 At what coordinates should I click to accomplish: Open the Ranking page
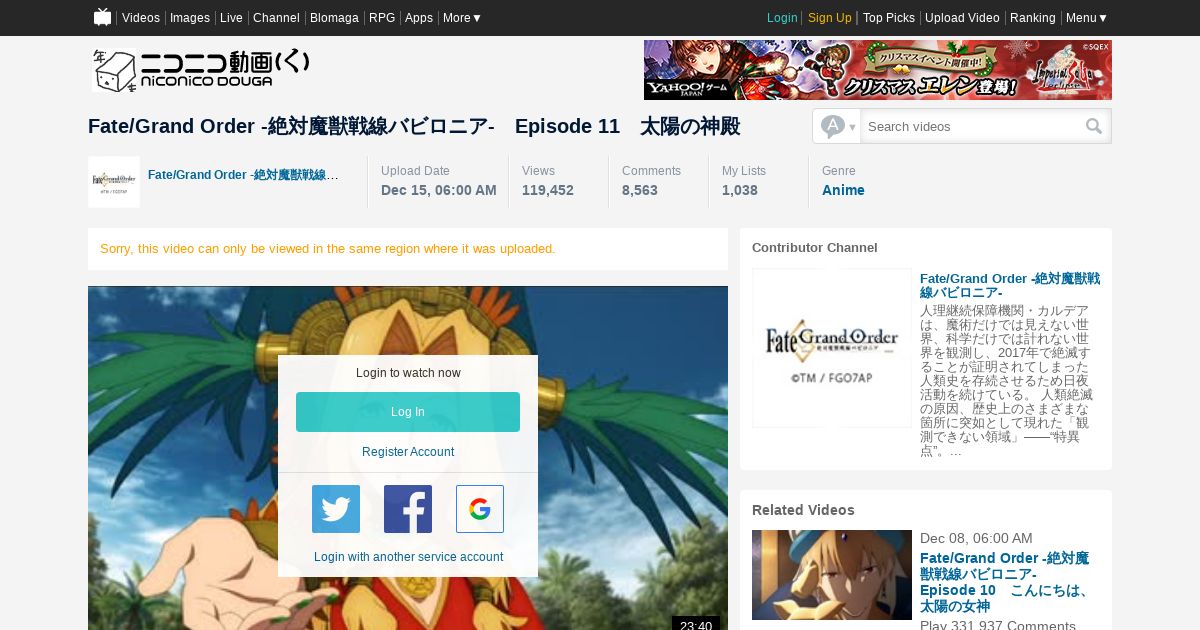pos(1033,18)
